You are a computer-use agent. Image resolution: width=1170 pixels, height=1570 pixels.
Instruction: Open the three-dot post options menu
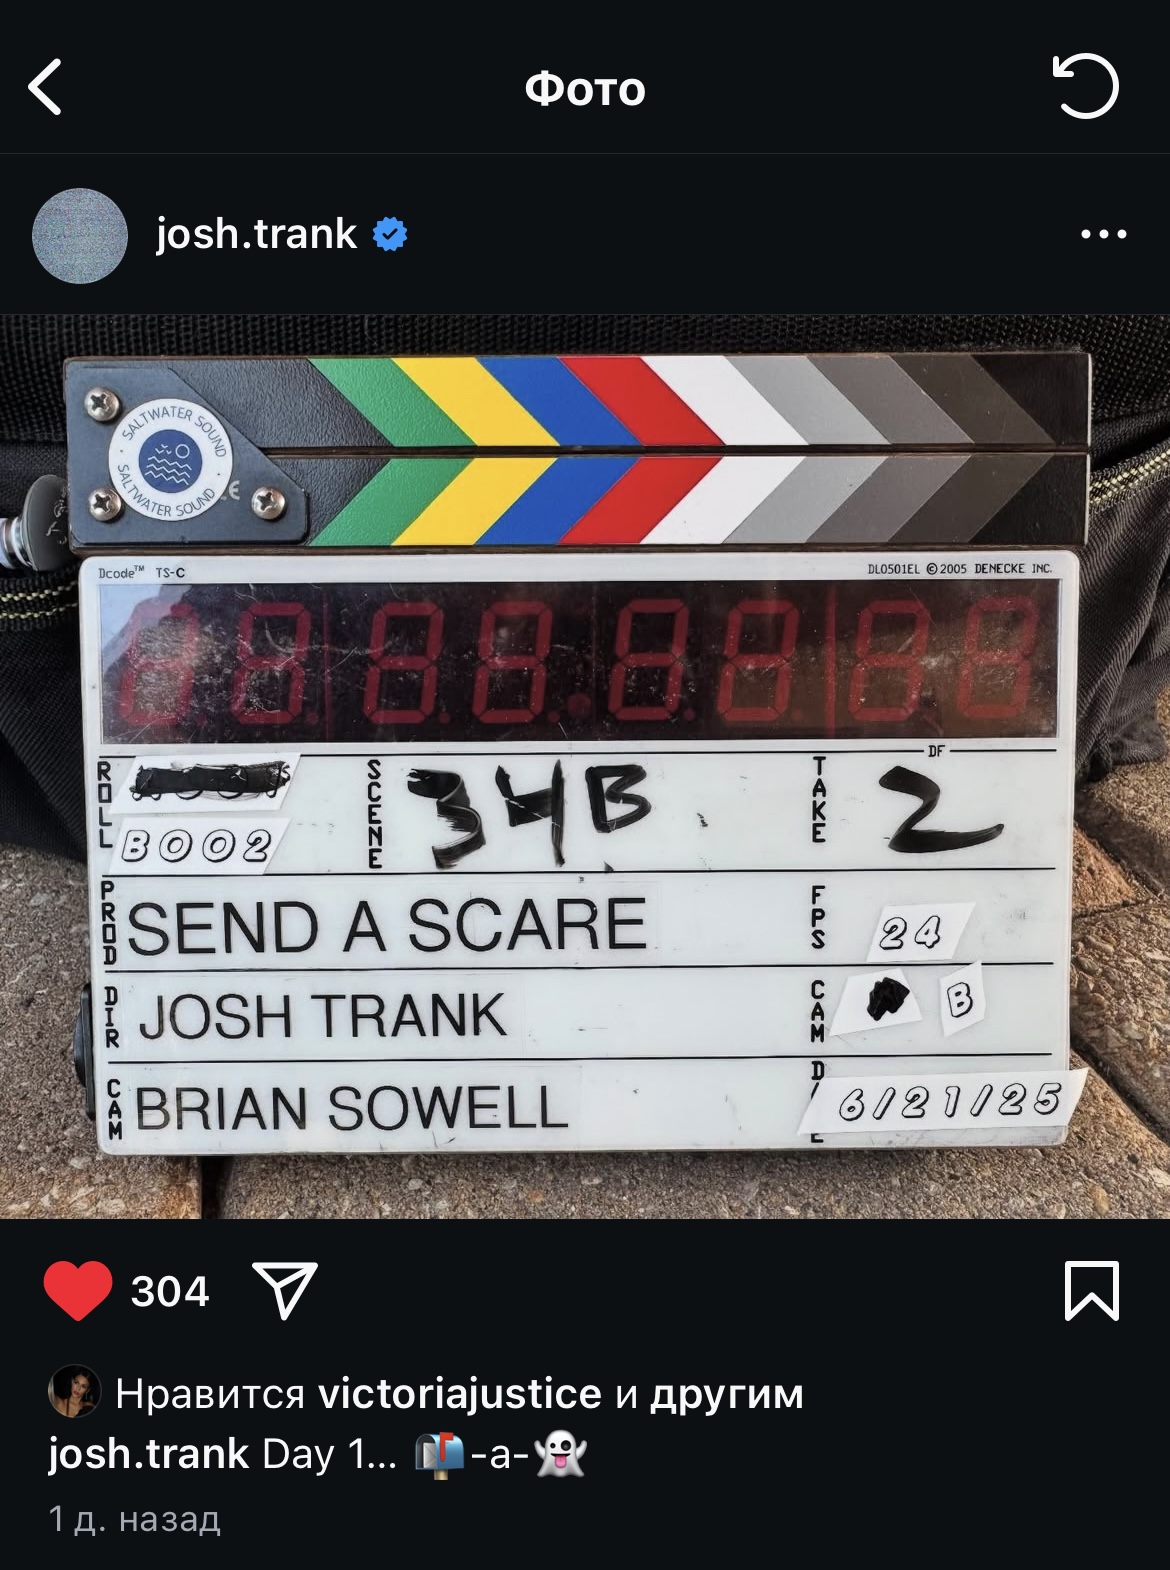click(x=1104, y=235)
